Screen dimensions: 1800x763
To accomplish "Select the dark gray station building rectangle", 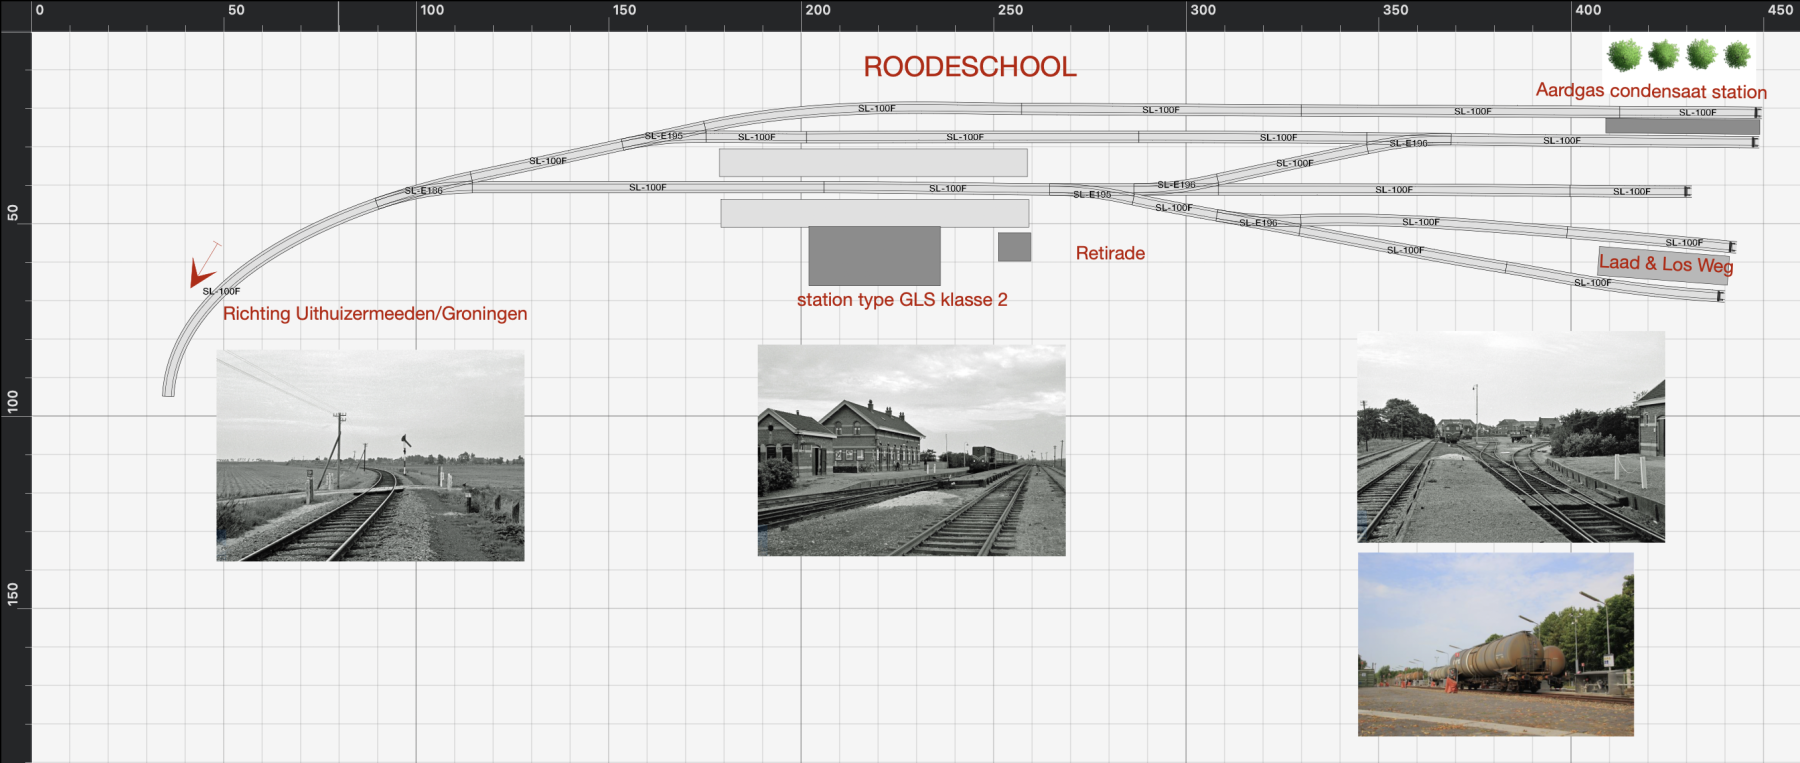I will point(875,256).
